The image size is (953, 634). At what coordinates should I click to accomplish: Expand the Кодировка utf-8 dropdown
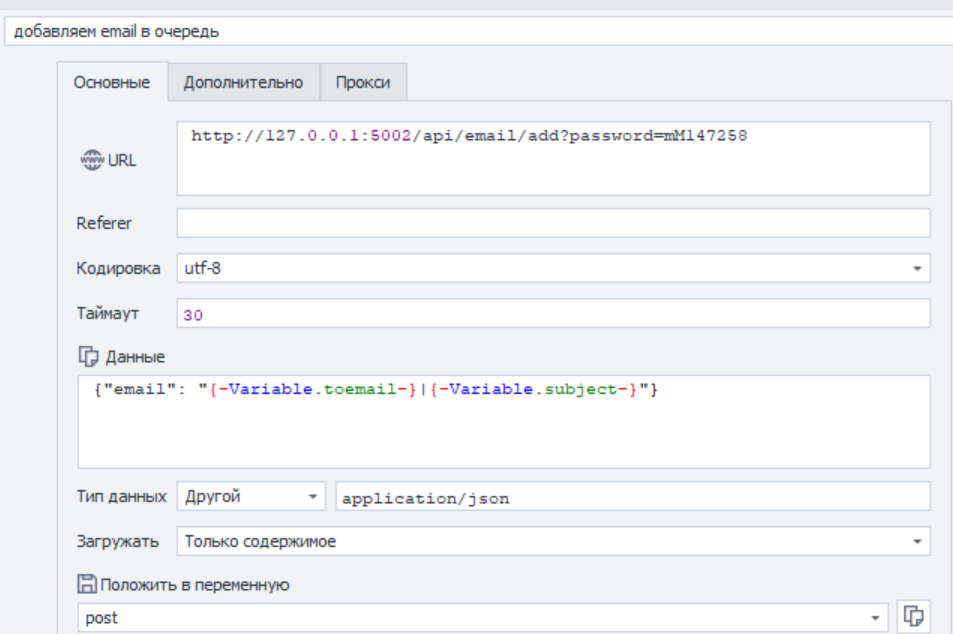pyautogui.click(x=916, y=269)
